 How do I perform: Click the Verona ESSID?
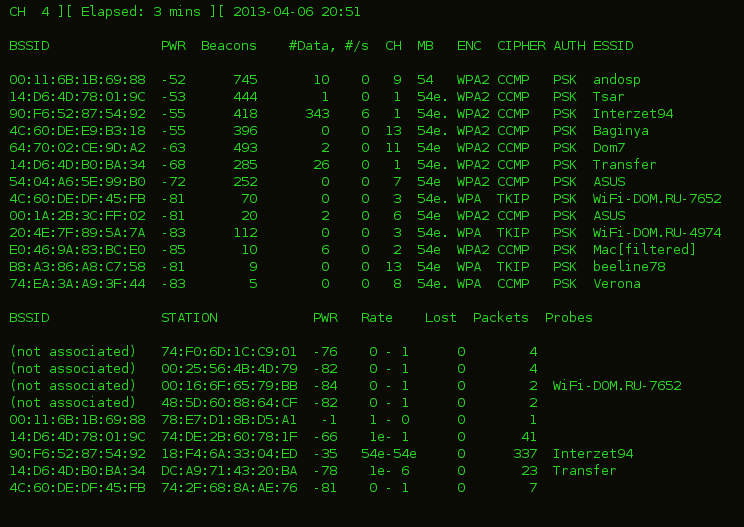(617, 284)
